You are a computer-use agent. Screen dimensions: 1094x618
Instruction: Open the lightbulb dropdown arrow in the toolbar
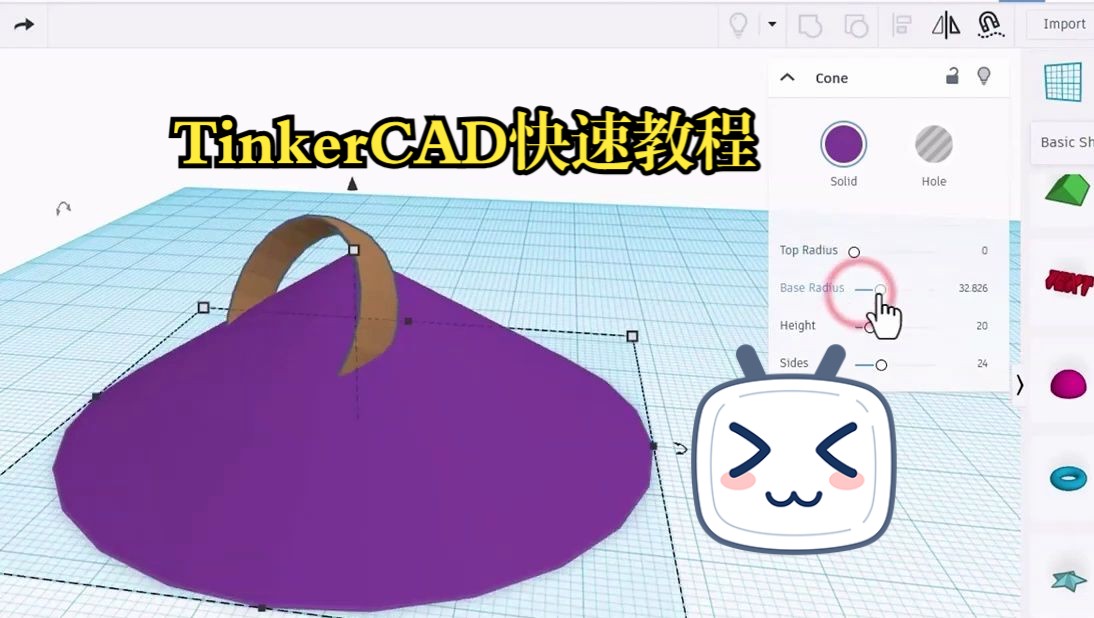click(770, 24)
